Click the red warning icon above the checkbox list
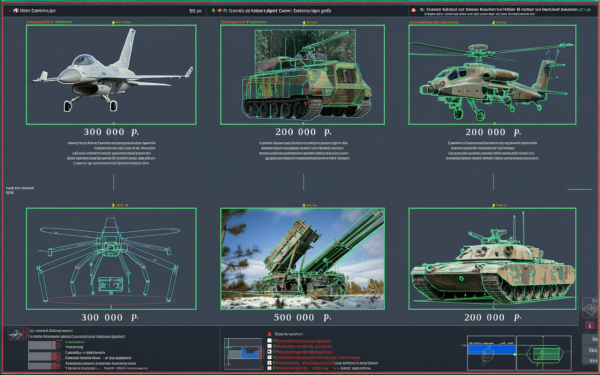Viewport: 600px width, 375px height. (269, 334)
